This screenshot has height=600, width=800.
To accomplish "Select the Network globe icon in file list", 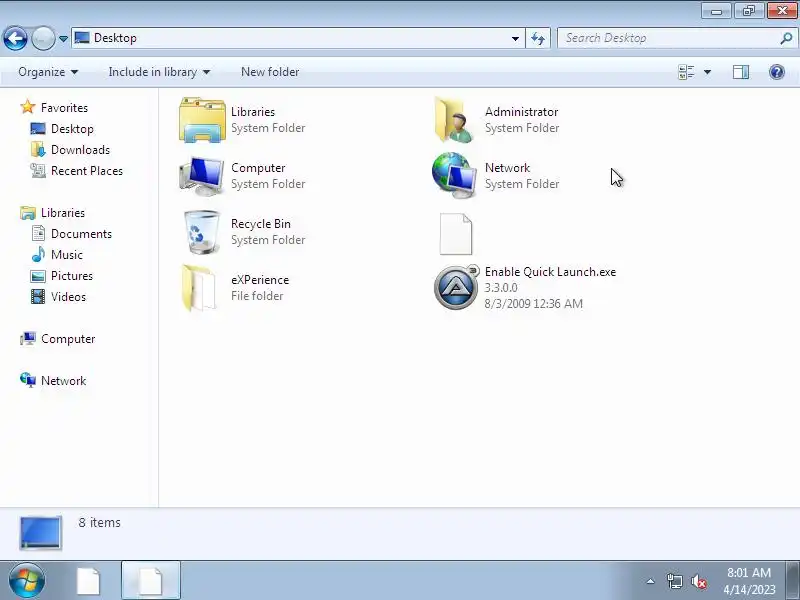I will [453, 176].
